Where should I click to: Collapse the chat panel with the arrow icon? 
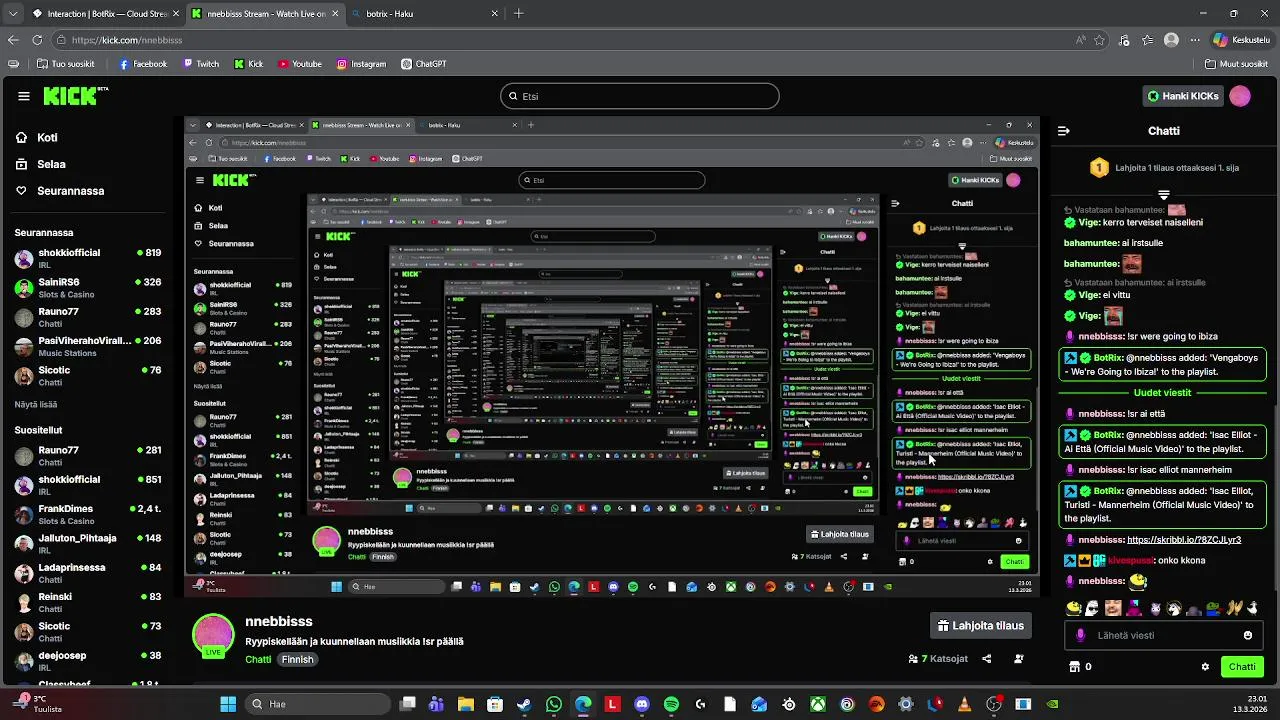point(1064,131)
